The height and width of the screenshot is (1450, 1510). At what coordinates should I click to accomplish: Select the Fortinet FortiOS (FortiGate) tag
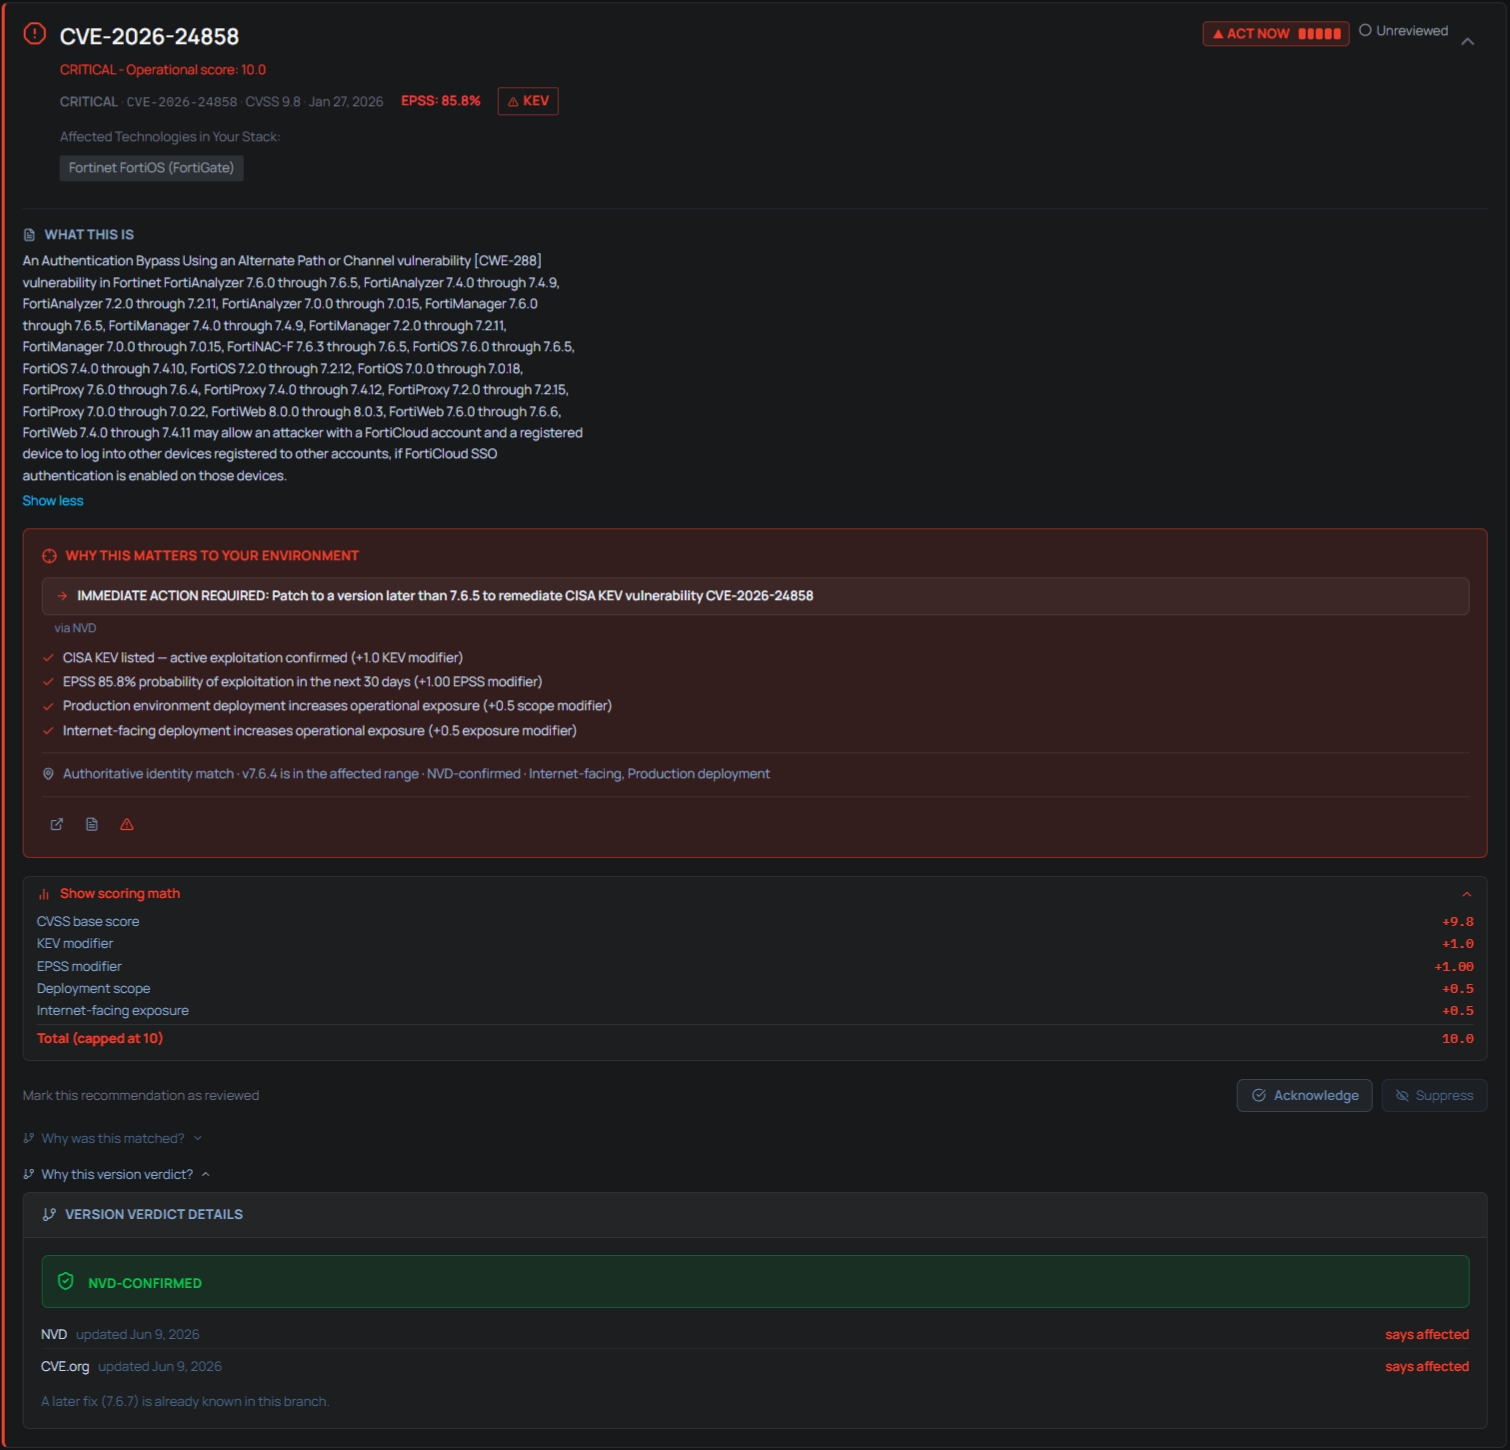(151, 168)
